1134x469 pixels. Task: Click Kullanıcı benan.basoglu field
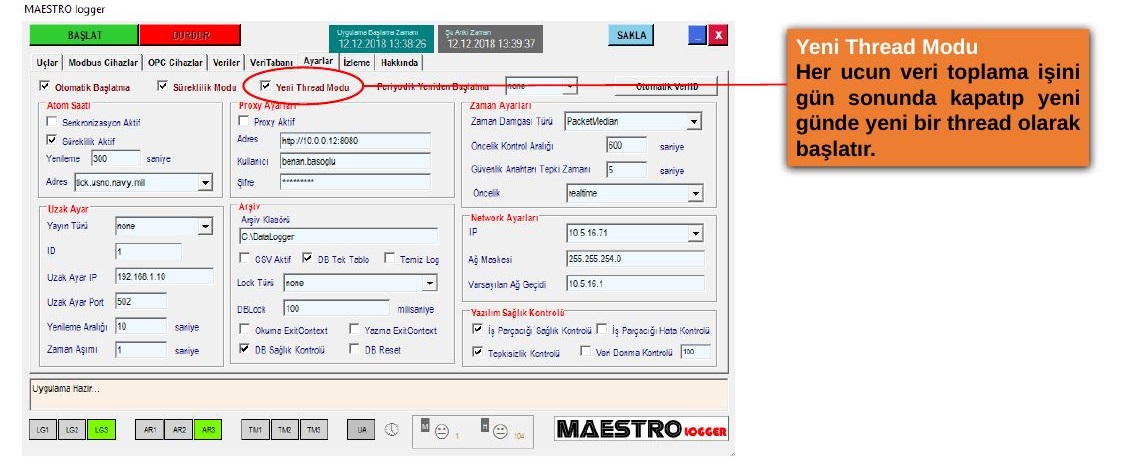355,161
